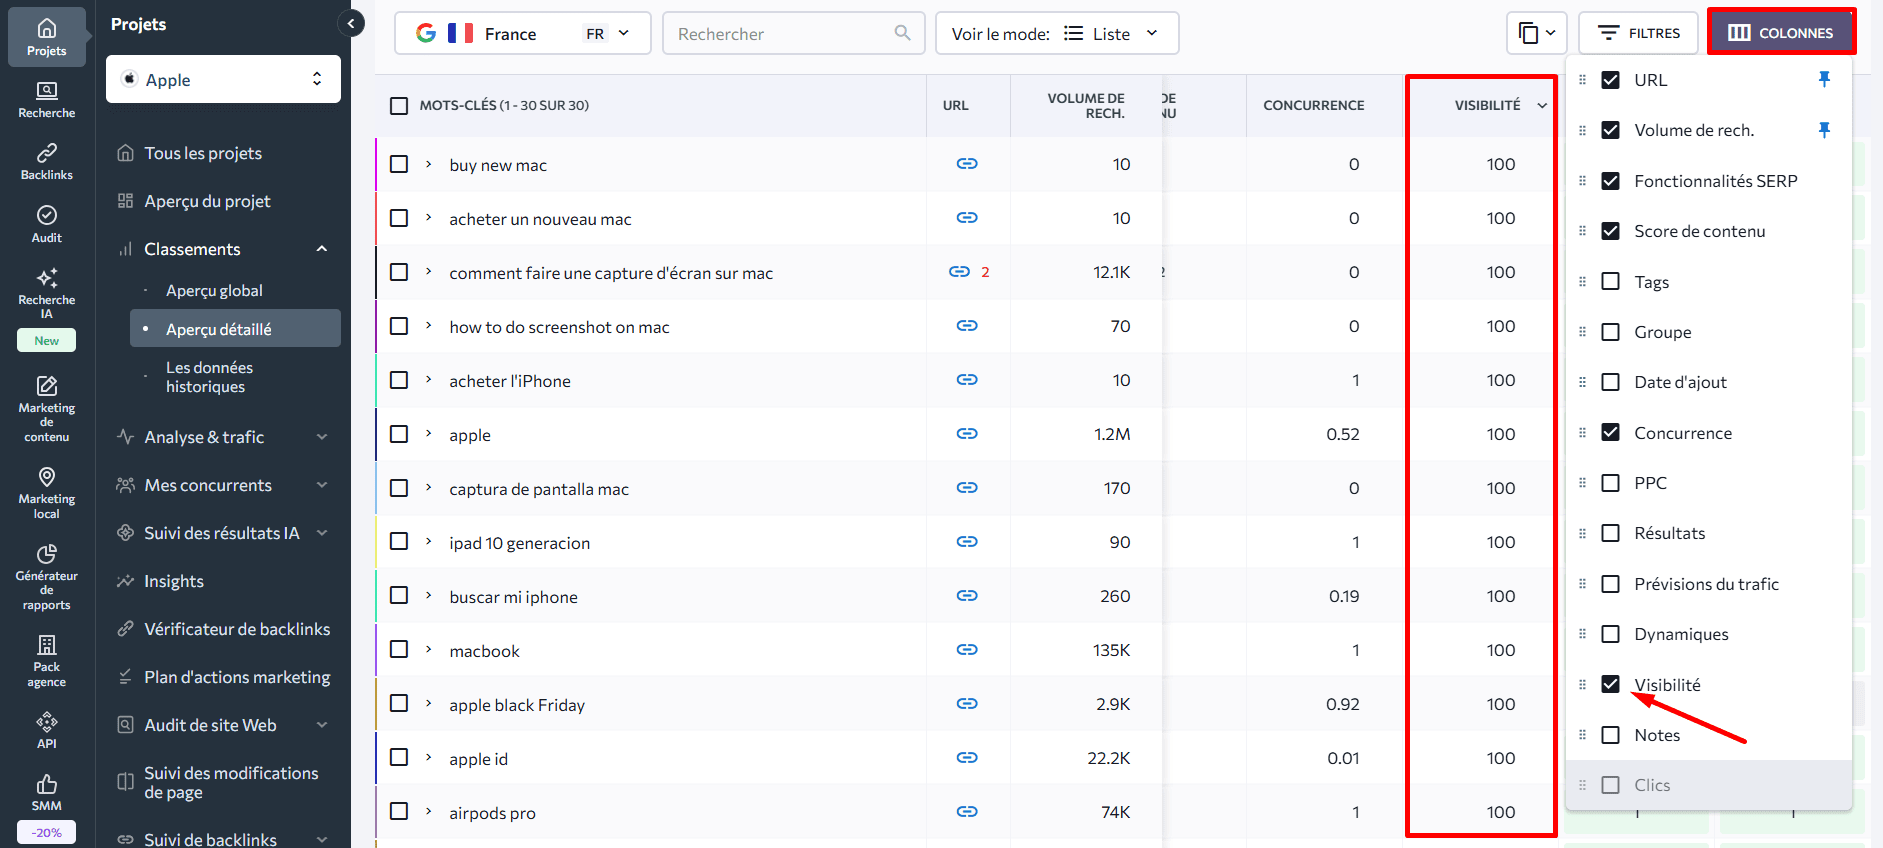Click keyword text 'acheter l'iPhone'
Viewport: 1883px width, 848px height.
pos(510,381)
